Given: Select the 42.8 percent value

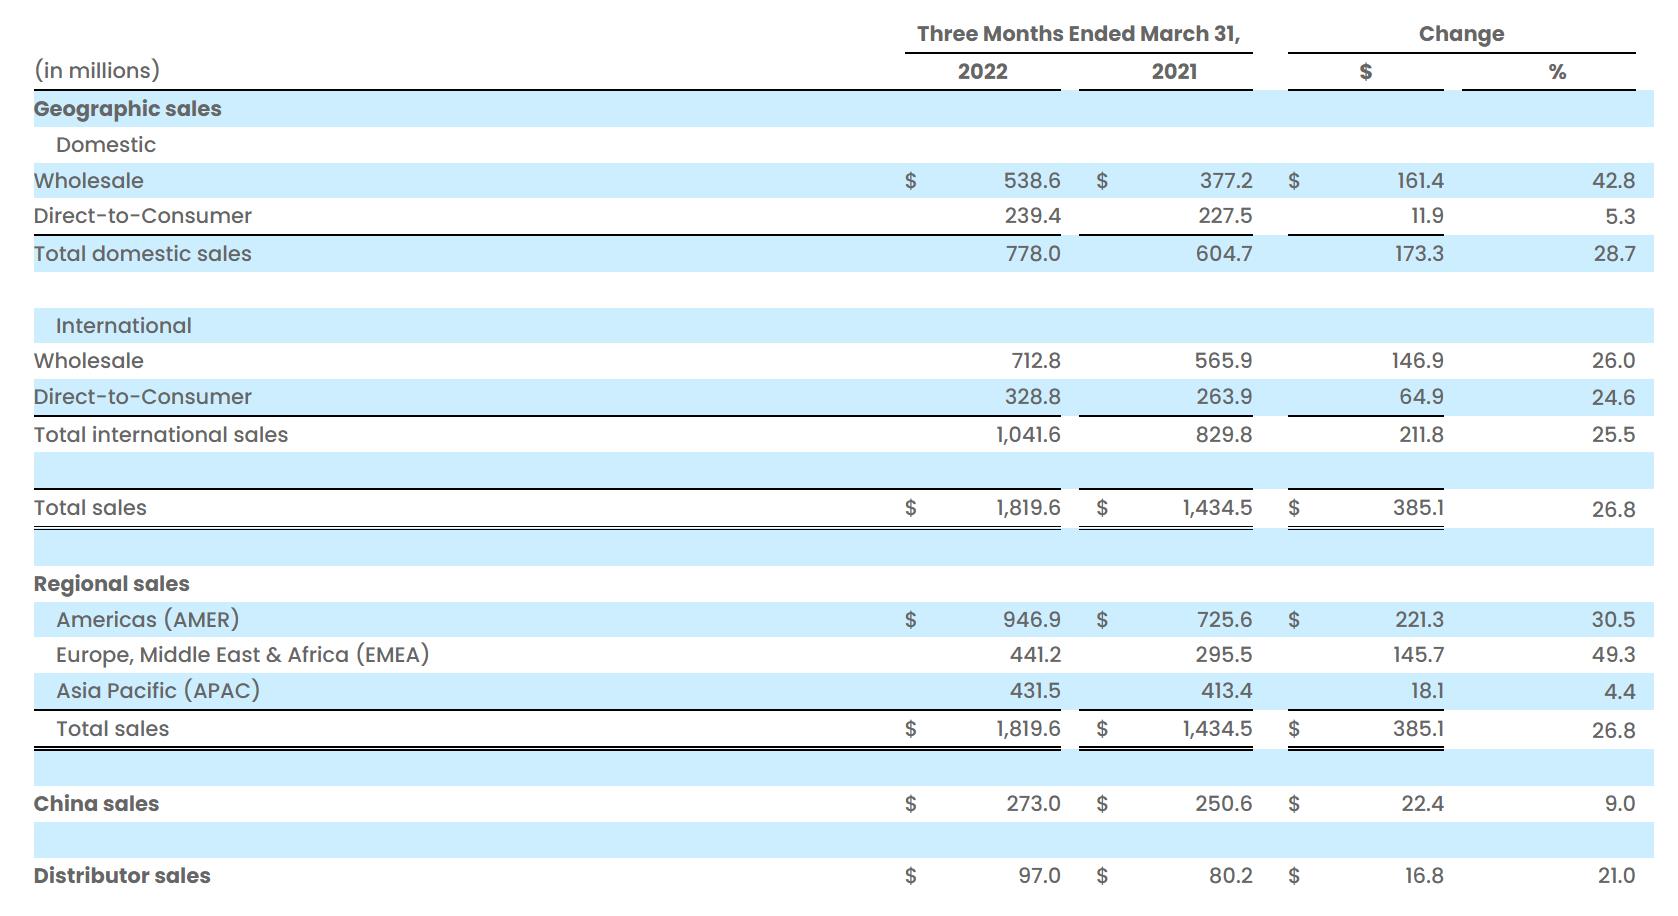Looking at the screenshot, I should pos(1613,181).
